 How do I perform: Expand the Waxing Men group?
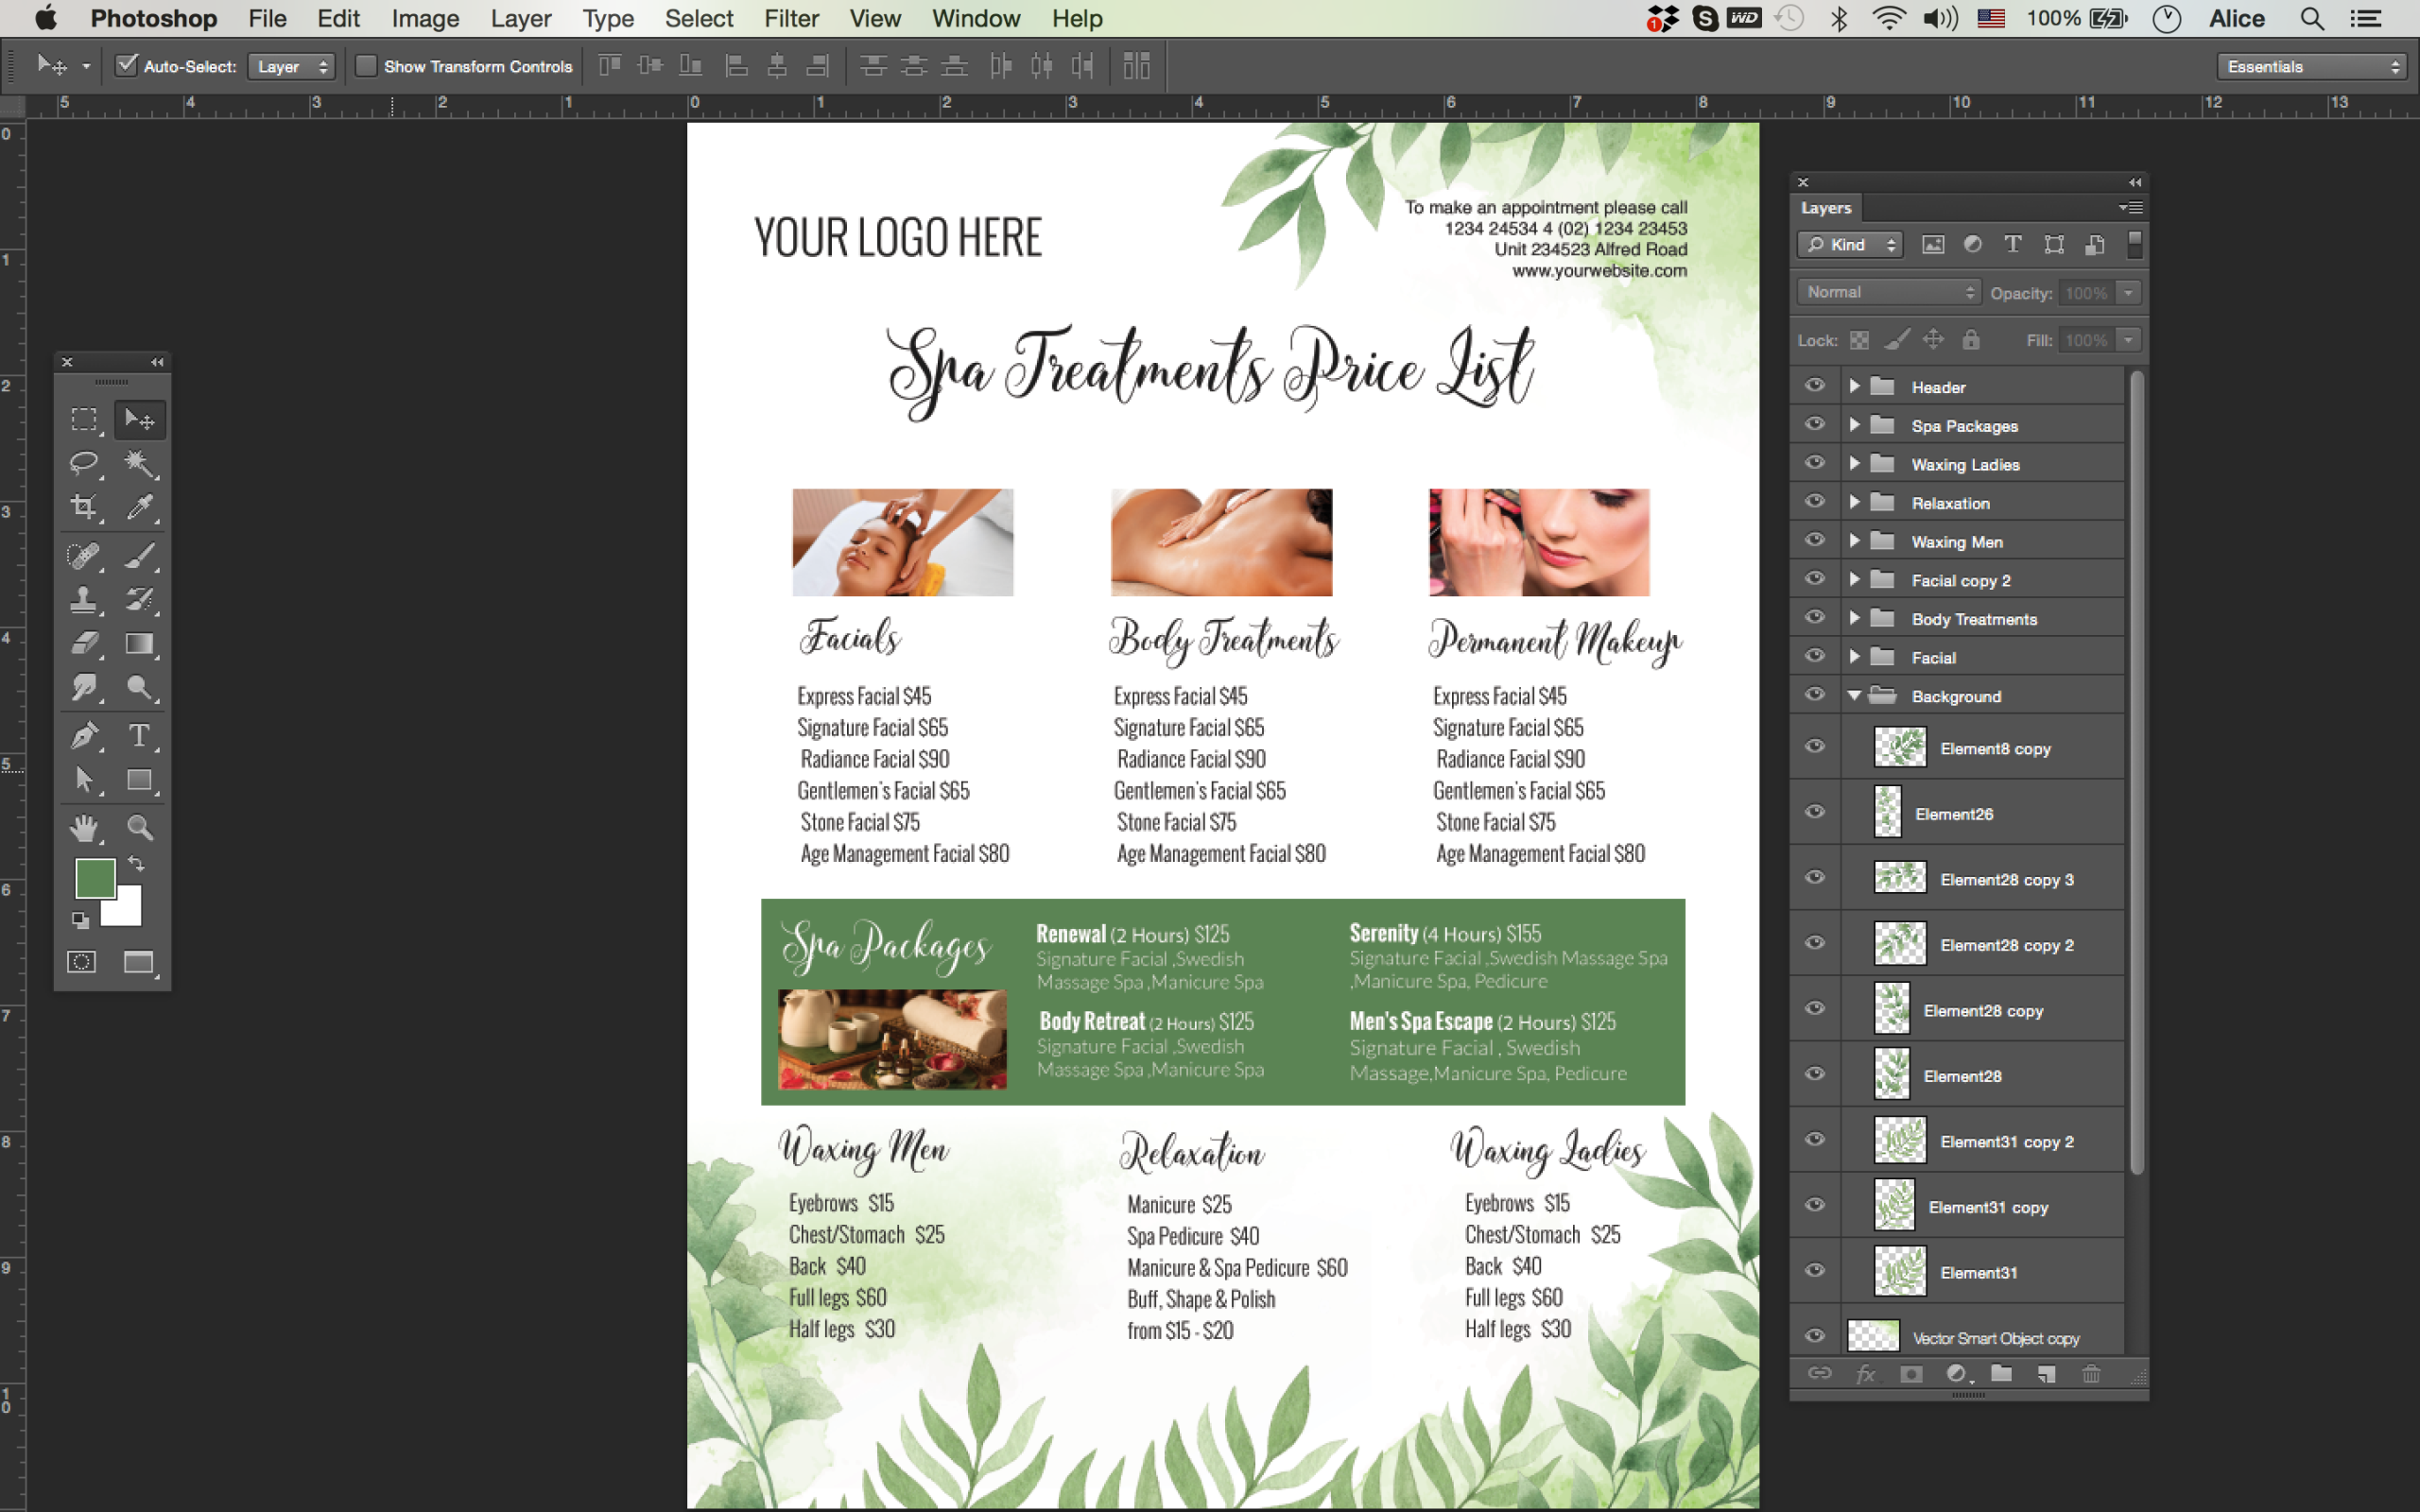point(1855,541)
